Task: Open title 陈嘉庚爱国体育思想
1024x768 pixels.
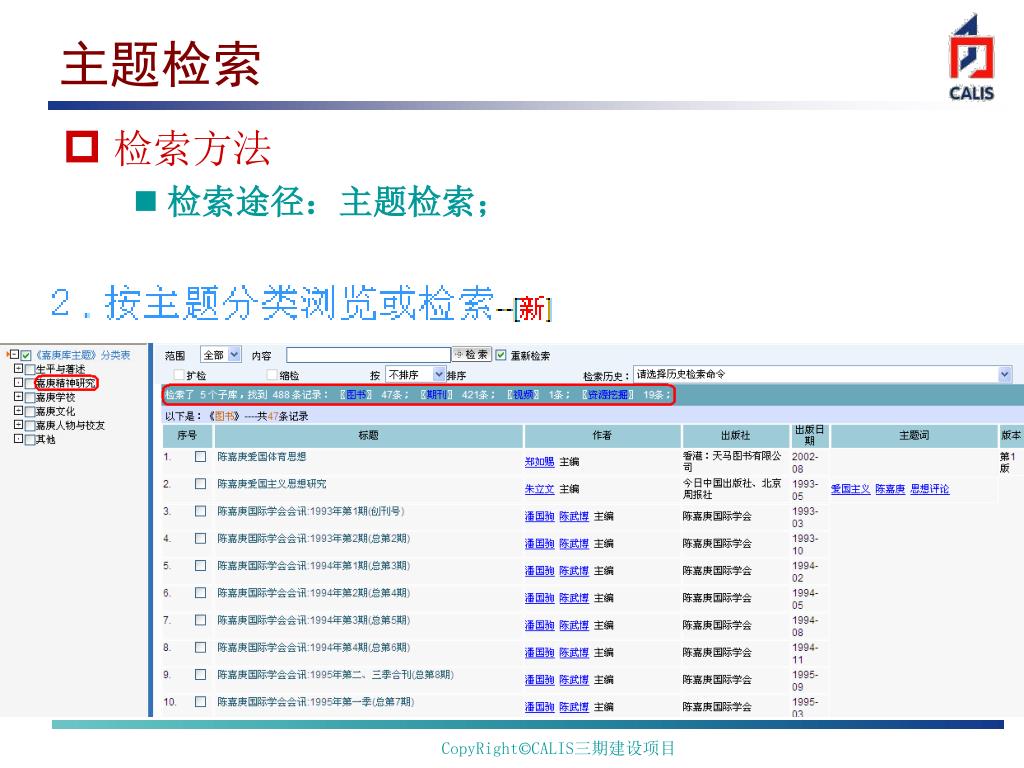Action: pyautogui.click(x=262, y=456)
